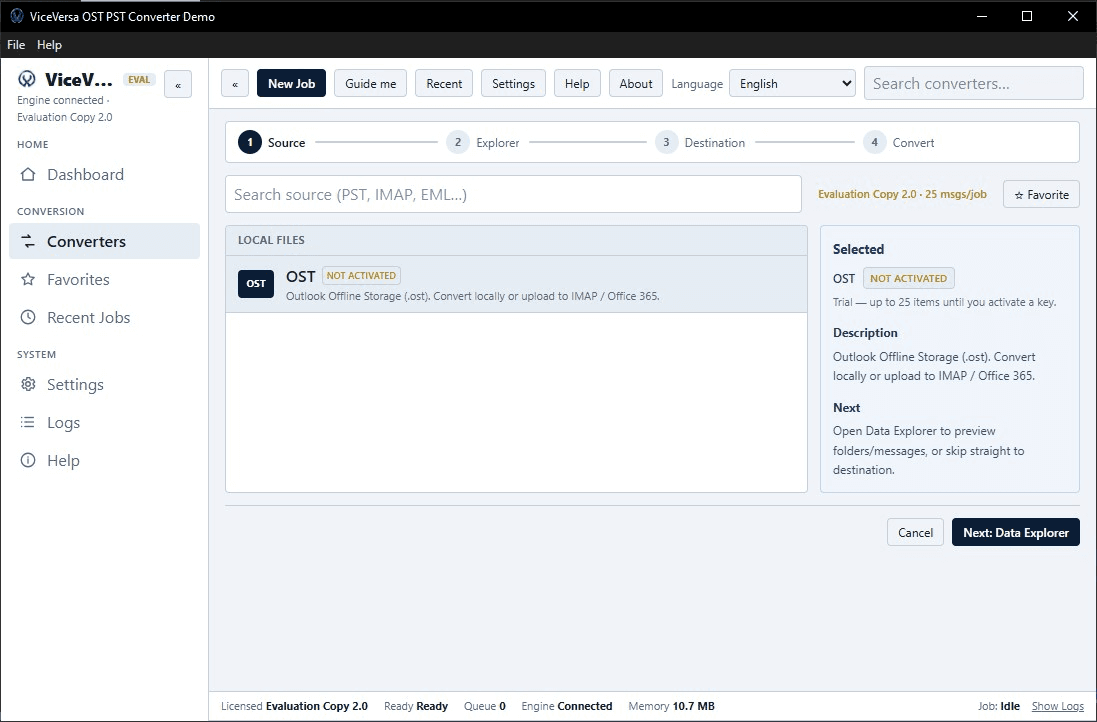The width and height of the screenshot is (1097, 722).
Task: Open Logs in the sidebar
Action: [x=104, y=422]
